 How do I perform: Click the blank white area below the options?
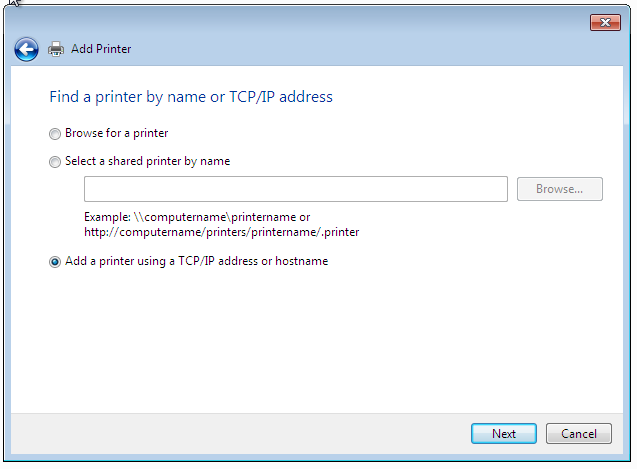[x=317, y=341]
